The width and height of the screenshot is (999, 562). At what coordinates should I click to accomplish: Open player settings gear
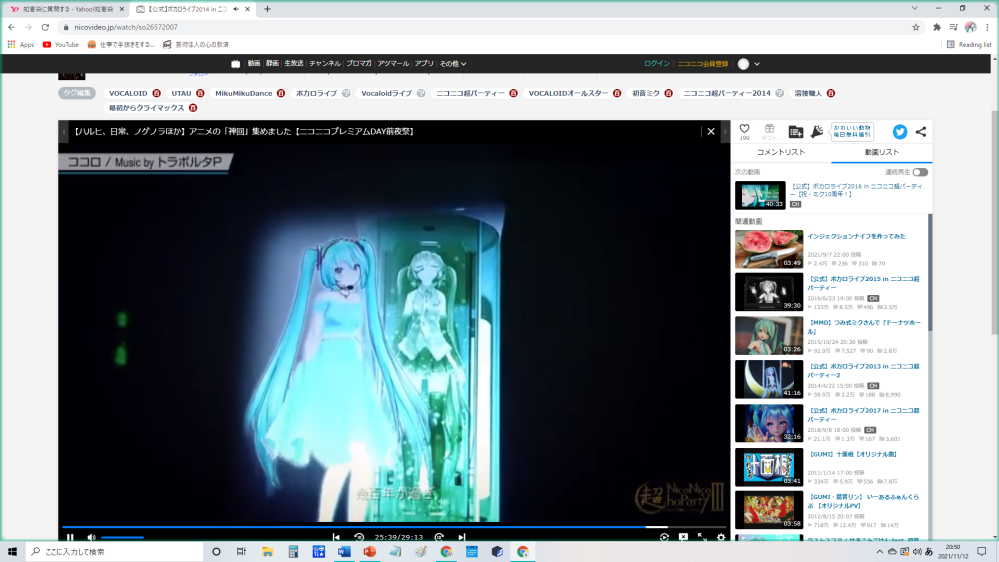click(721, 537)
